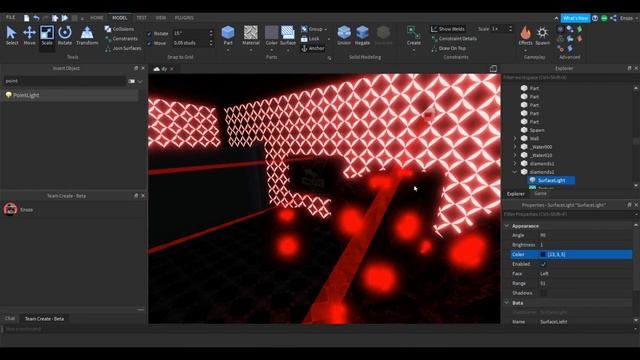Toggle the Shadows property checkbox

543,293
